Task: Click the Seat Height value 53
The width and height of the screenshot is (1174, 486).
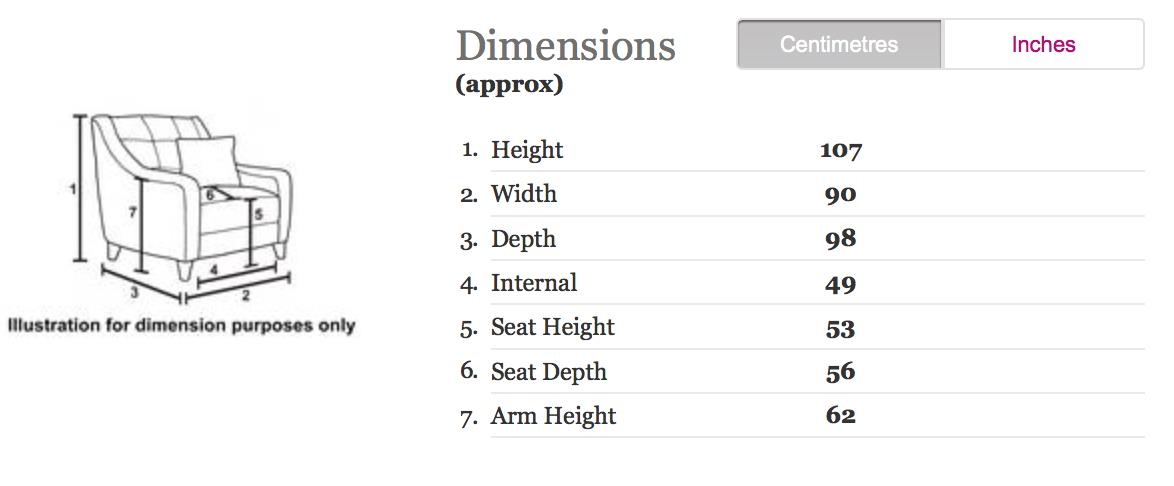Action: point(840,328)
